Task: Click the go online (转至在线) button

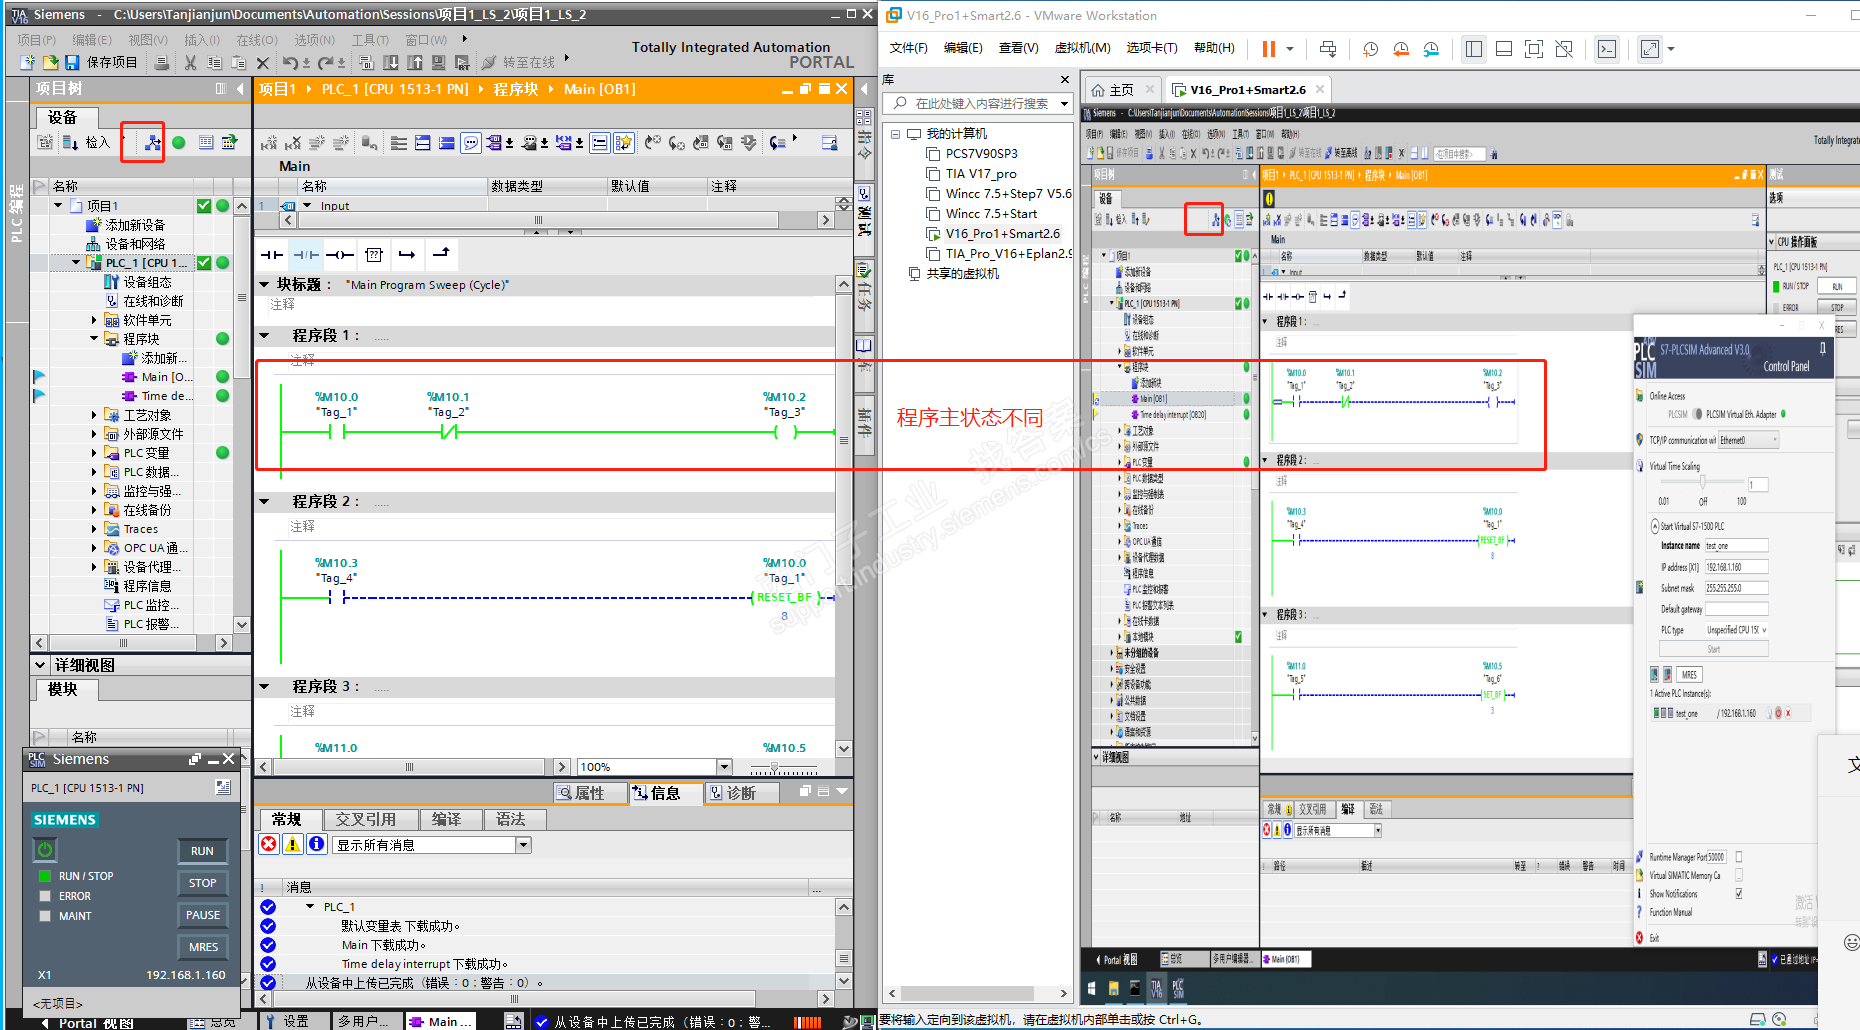Action: click(x=519, y=62)
